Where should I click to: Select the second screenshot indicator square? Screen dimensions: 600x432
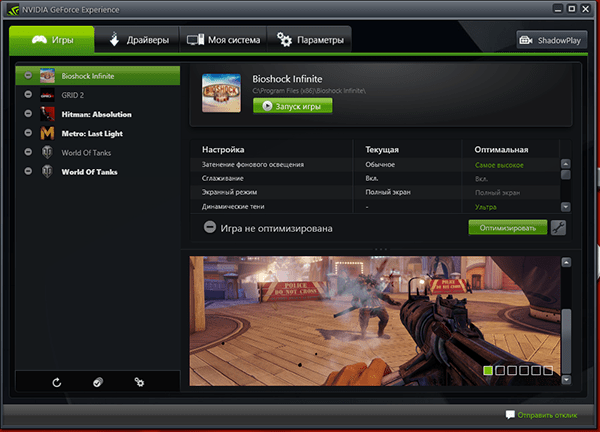click(500, 370)
